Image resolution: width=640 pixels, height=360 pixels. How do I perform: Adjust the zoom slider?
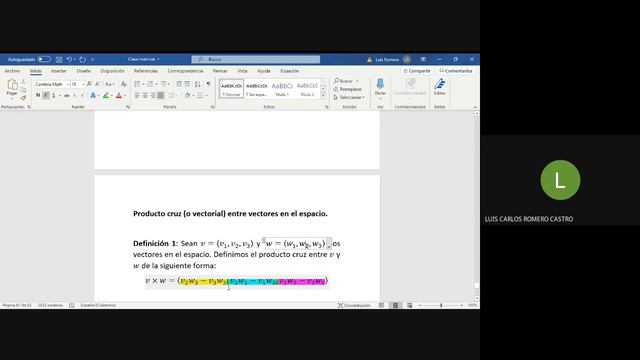[441, 305]
